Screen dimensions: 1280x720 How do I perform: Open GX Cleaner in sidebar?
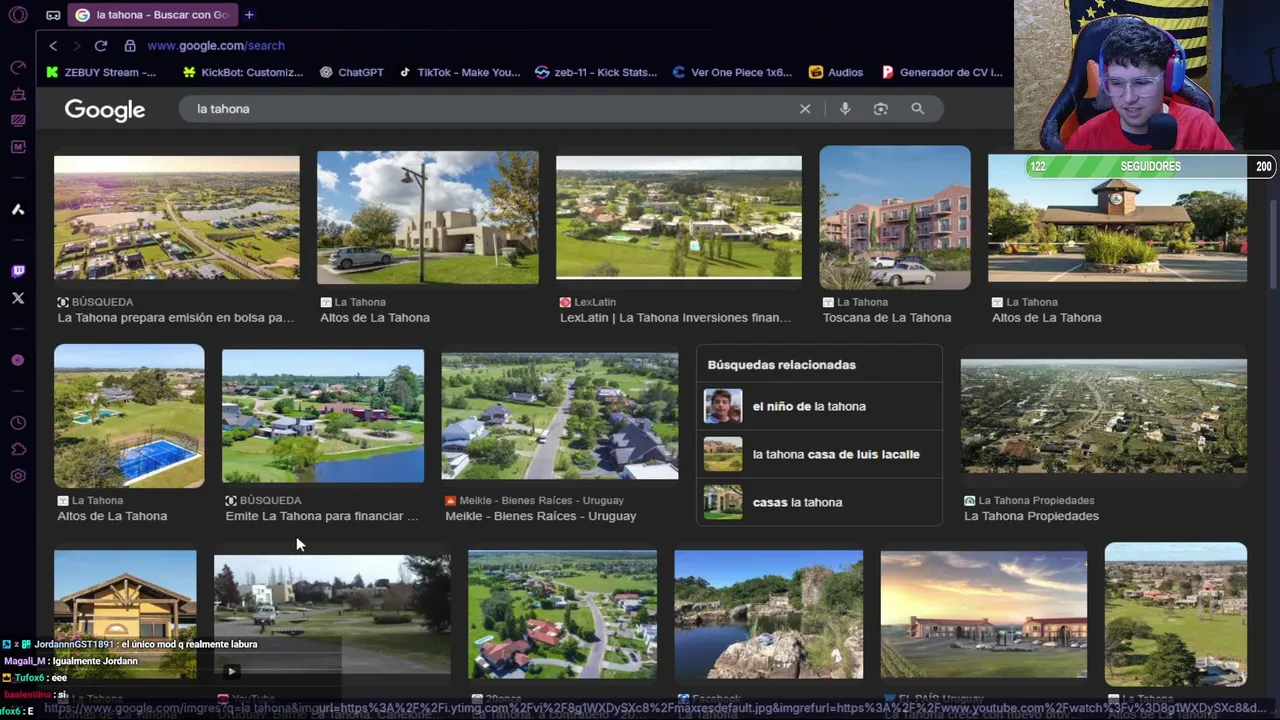[x=18, y=94]
